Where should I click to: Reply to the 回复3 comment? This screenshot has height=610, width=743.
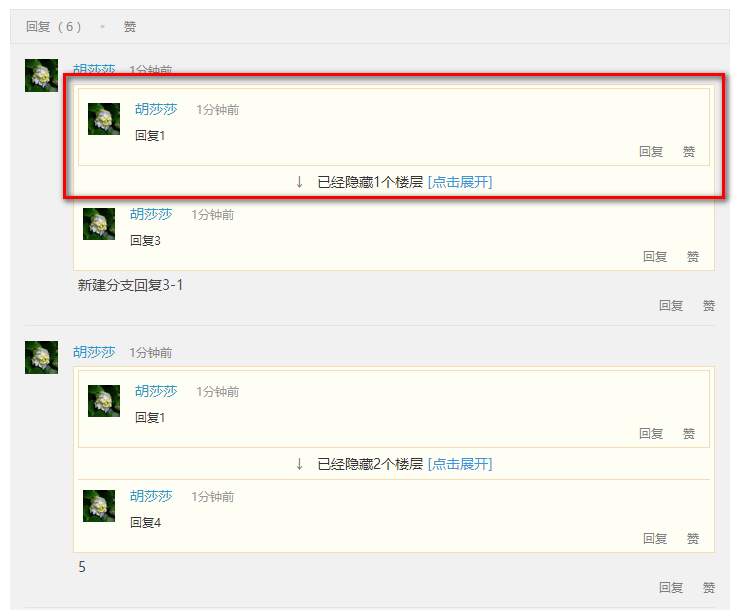pos(655,257)
